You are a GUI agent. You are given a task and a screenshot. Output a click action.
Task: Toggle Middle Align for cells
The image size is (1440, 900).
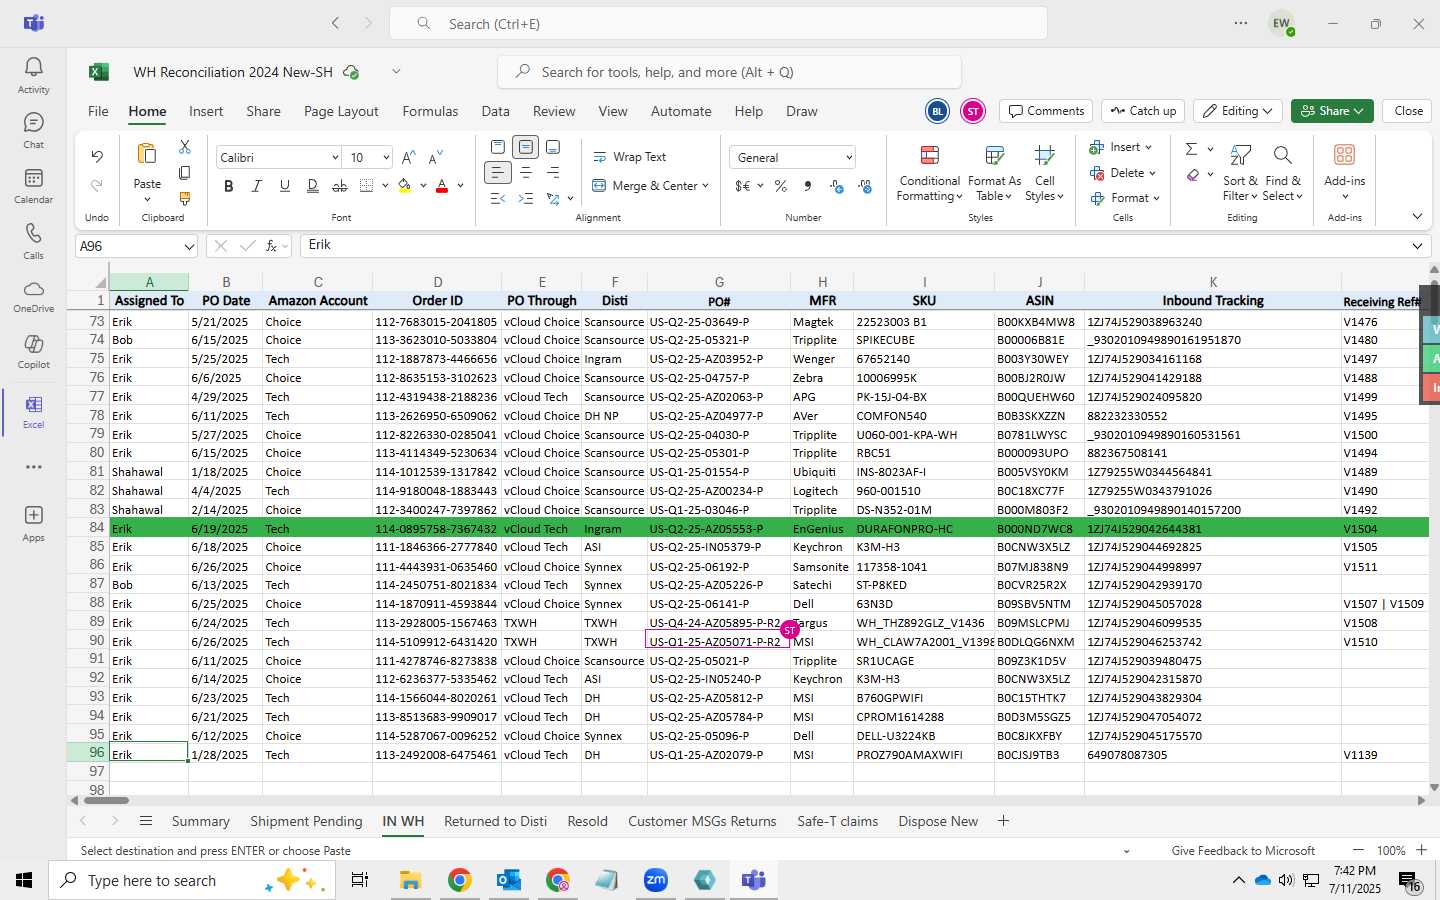point(526,147)
